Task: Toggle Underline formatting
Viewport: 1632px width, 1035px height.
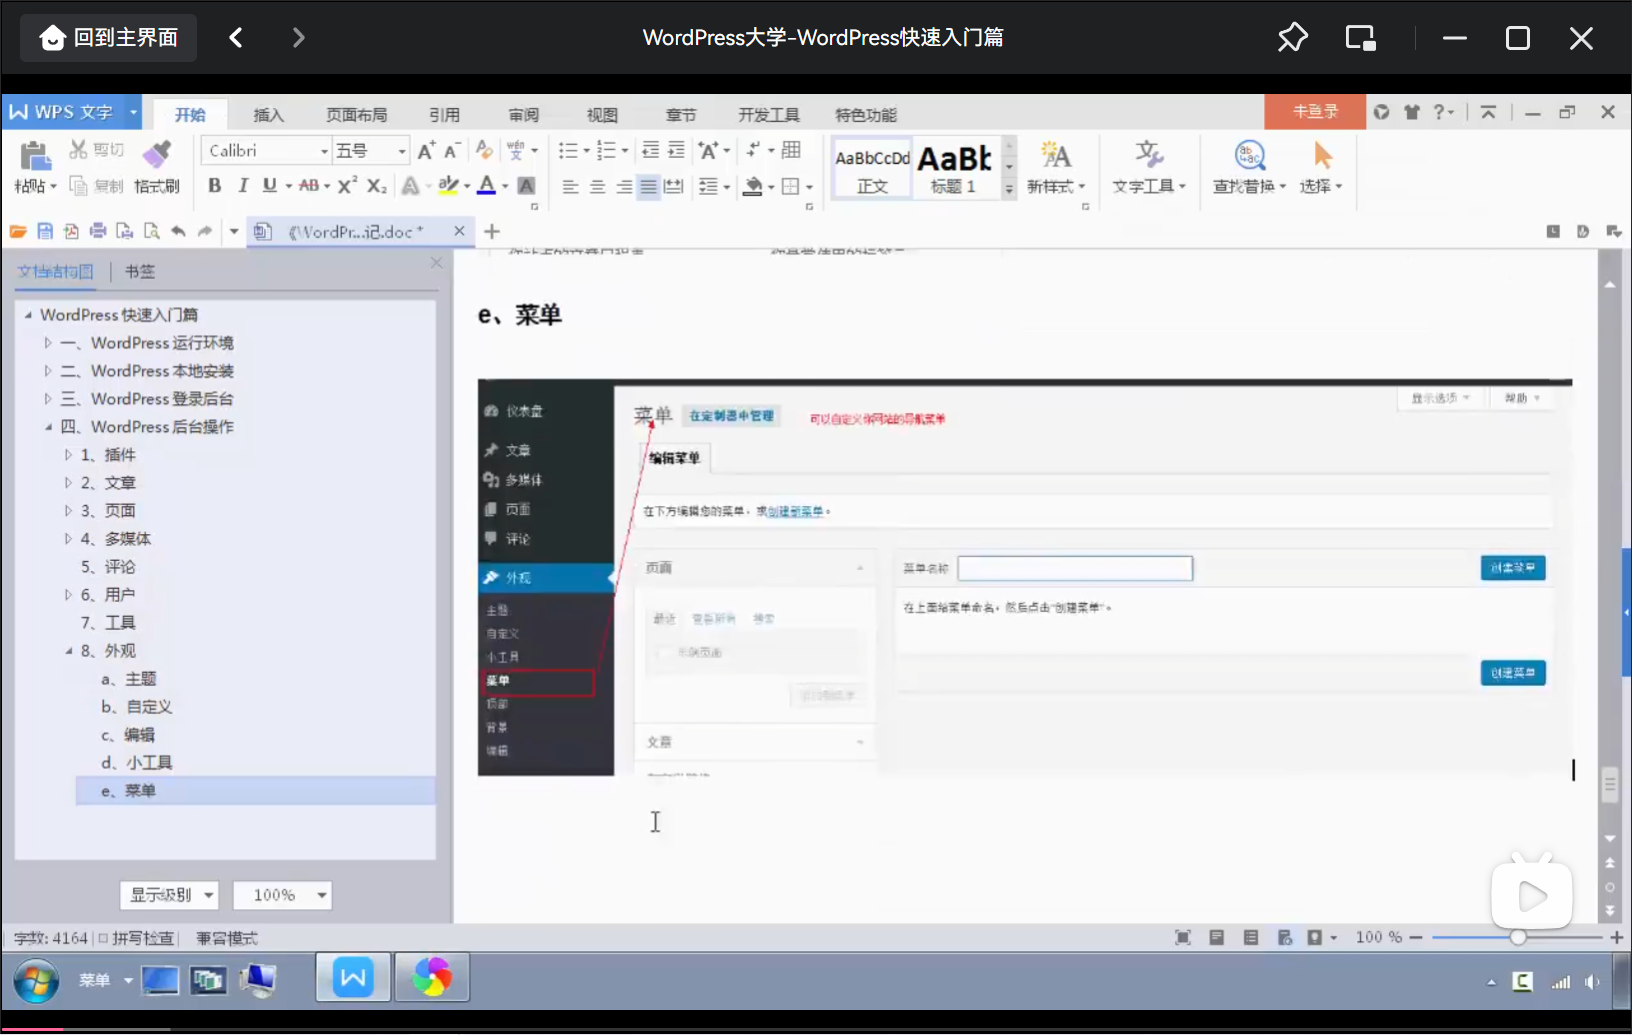Action: (x=269, y=185)
